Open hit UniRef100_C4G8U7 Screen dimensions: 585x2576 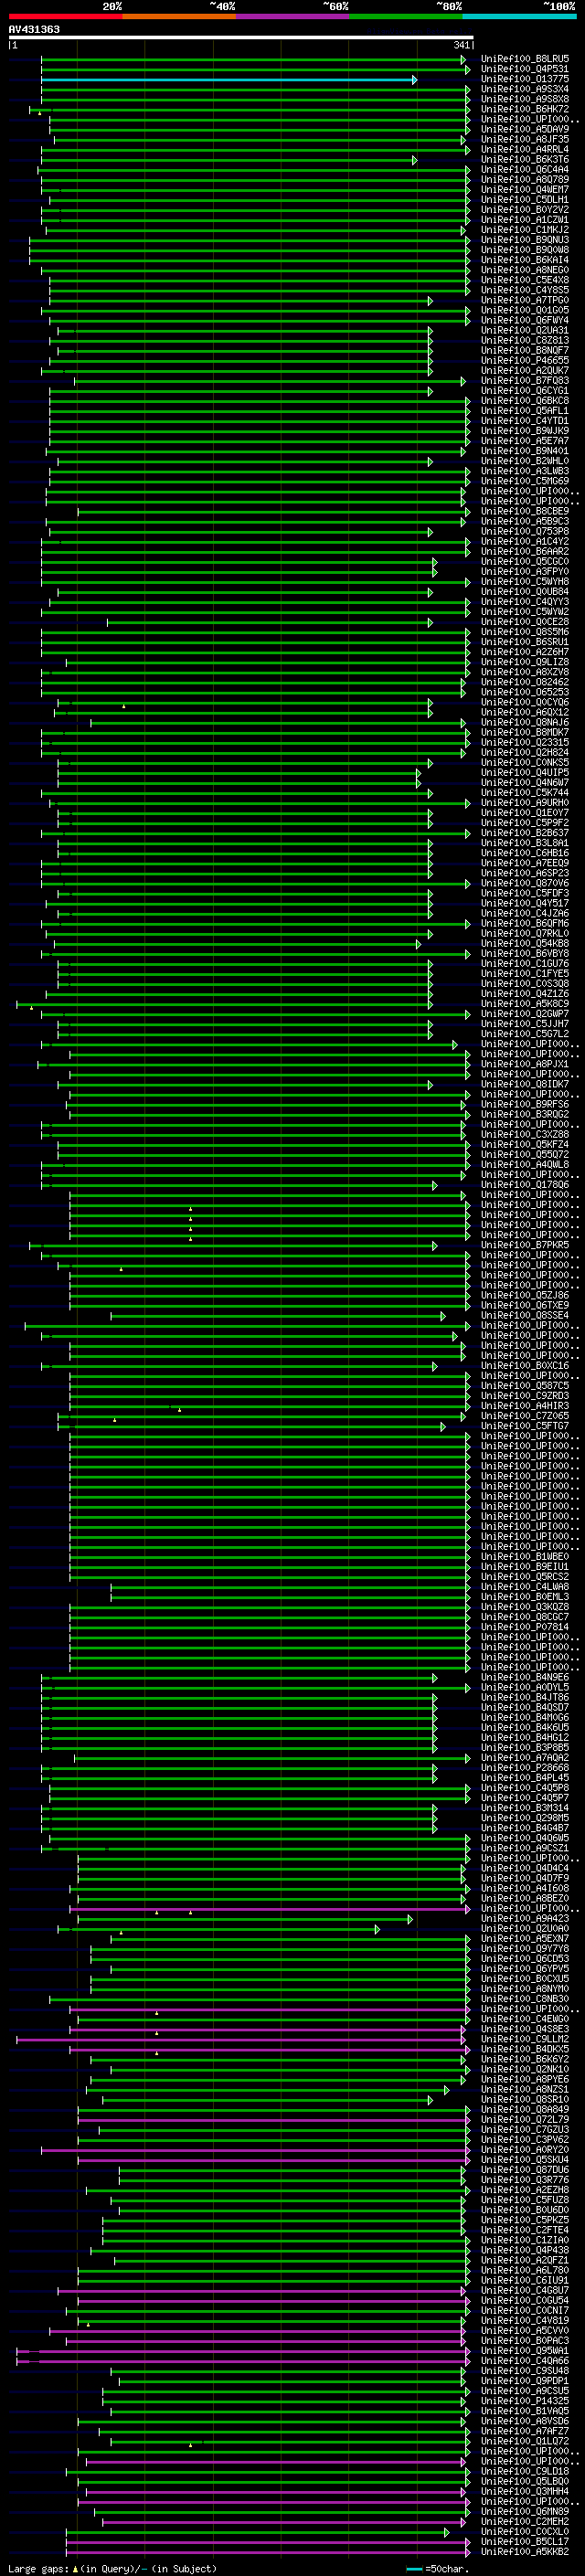(524, 2291)
